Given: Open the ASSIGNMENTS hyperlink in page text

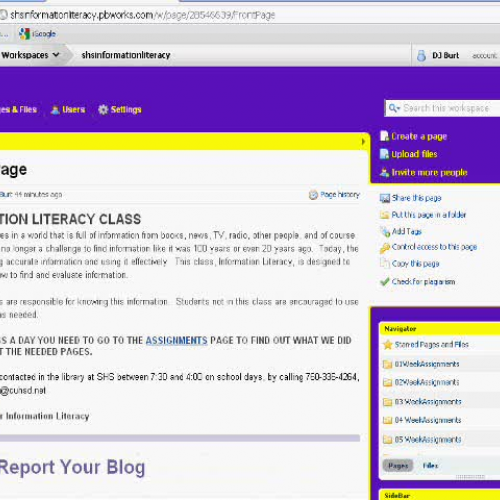Looking at the screenshot, I should (176, 340).
